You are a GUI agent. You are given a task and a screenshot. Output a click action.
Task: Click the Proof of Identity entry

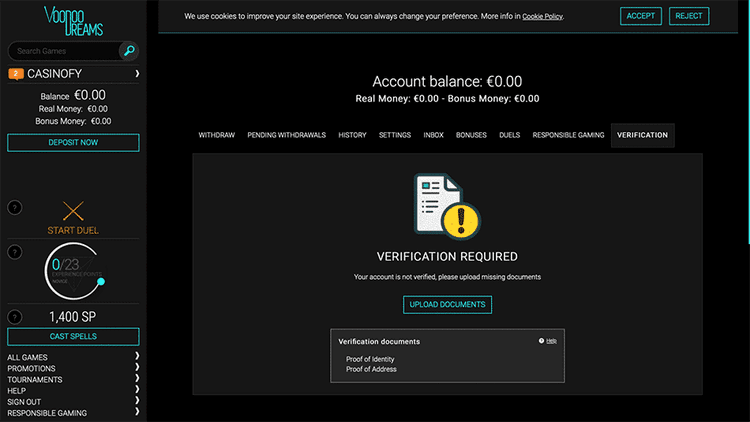(x=370, y=359)
